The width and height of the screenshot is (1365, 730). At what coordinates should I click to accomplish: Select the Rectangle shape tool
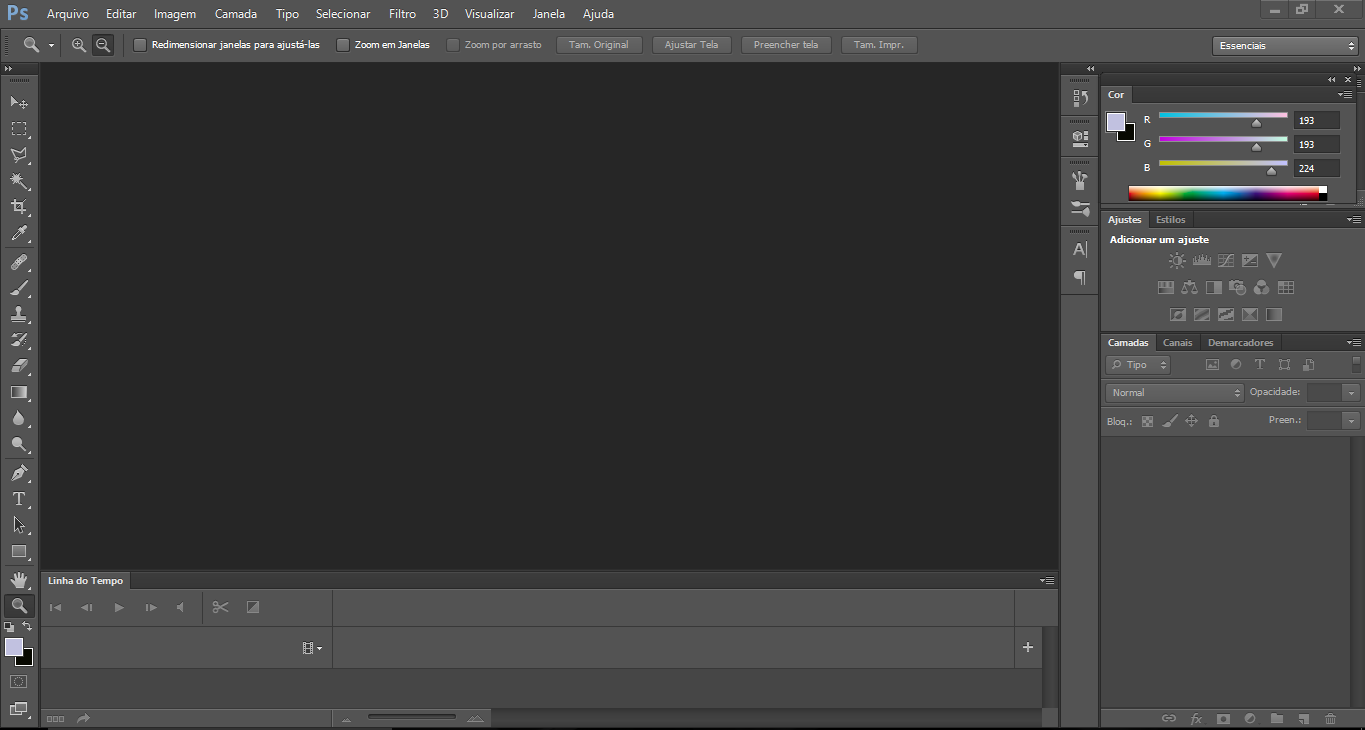[19, 551]
